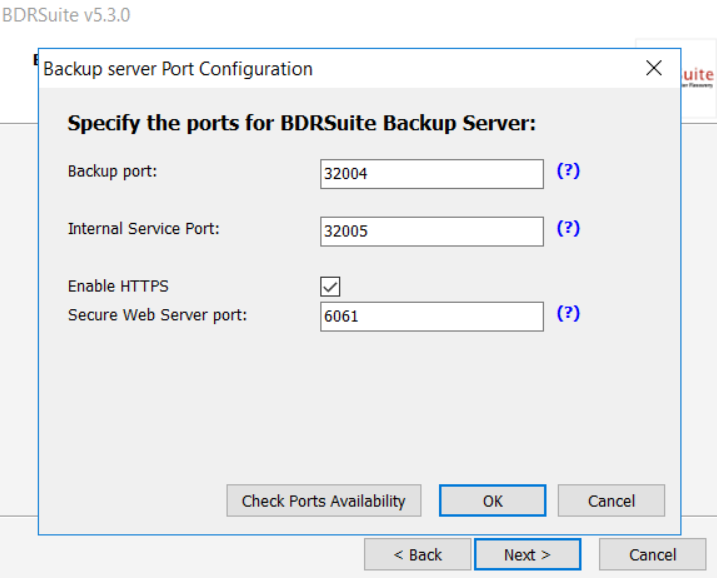Disable the Enable HTTPS checkbox
The width and height of the screenshot is (717, 578).
coord(330,287)
